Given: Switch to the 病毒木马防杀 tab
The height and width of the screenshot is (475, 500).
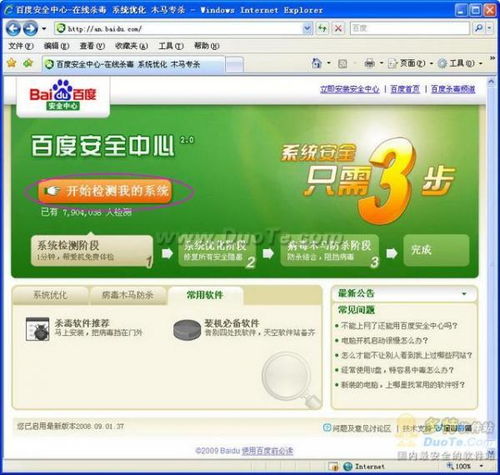Looking at the screenshot, I should pos(128,295).
